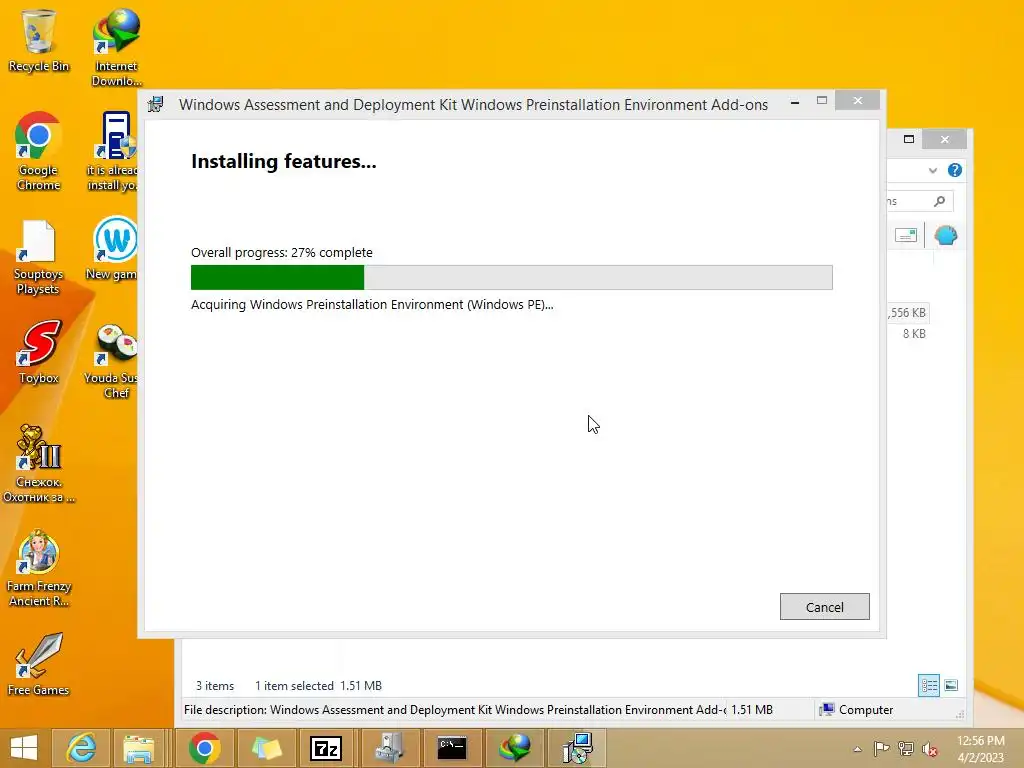Switch Explorer to details view

pos(929,685)
